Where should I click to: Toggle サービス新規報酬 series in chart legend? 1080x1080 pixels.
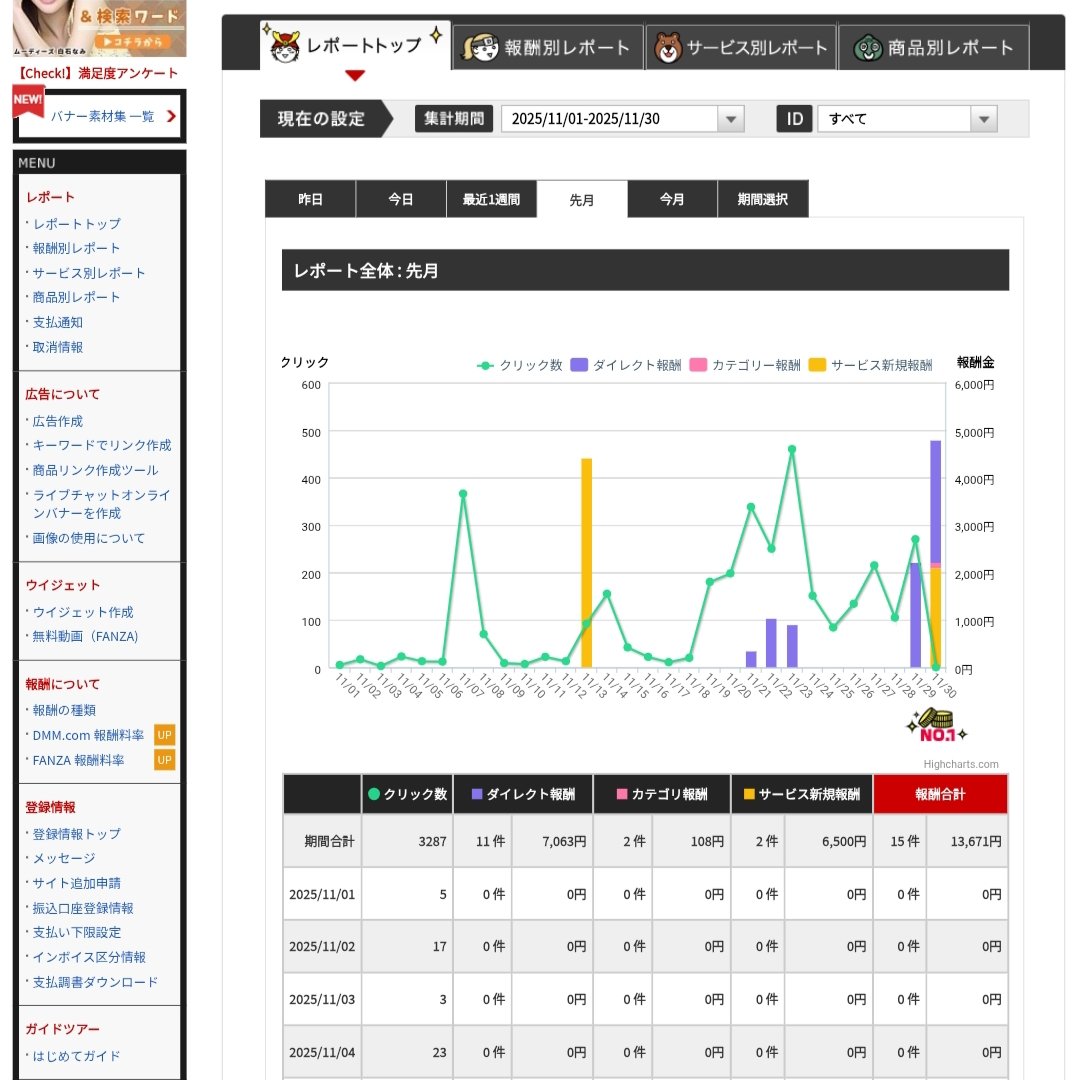coord(871,365)
